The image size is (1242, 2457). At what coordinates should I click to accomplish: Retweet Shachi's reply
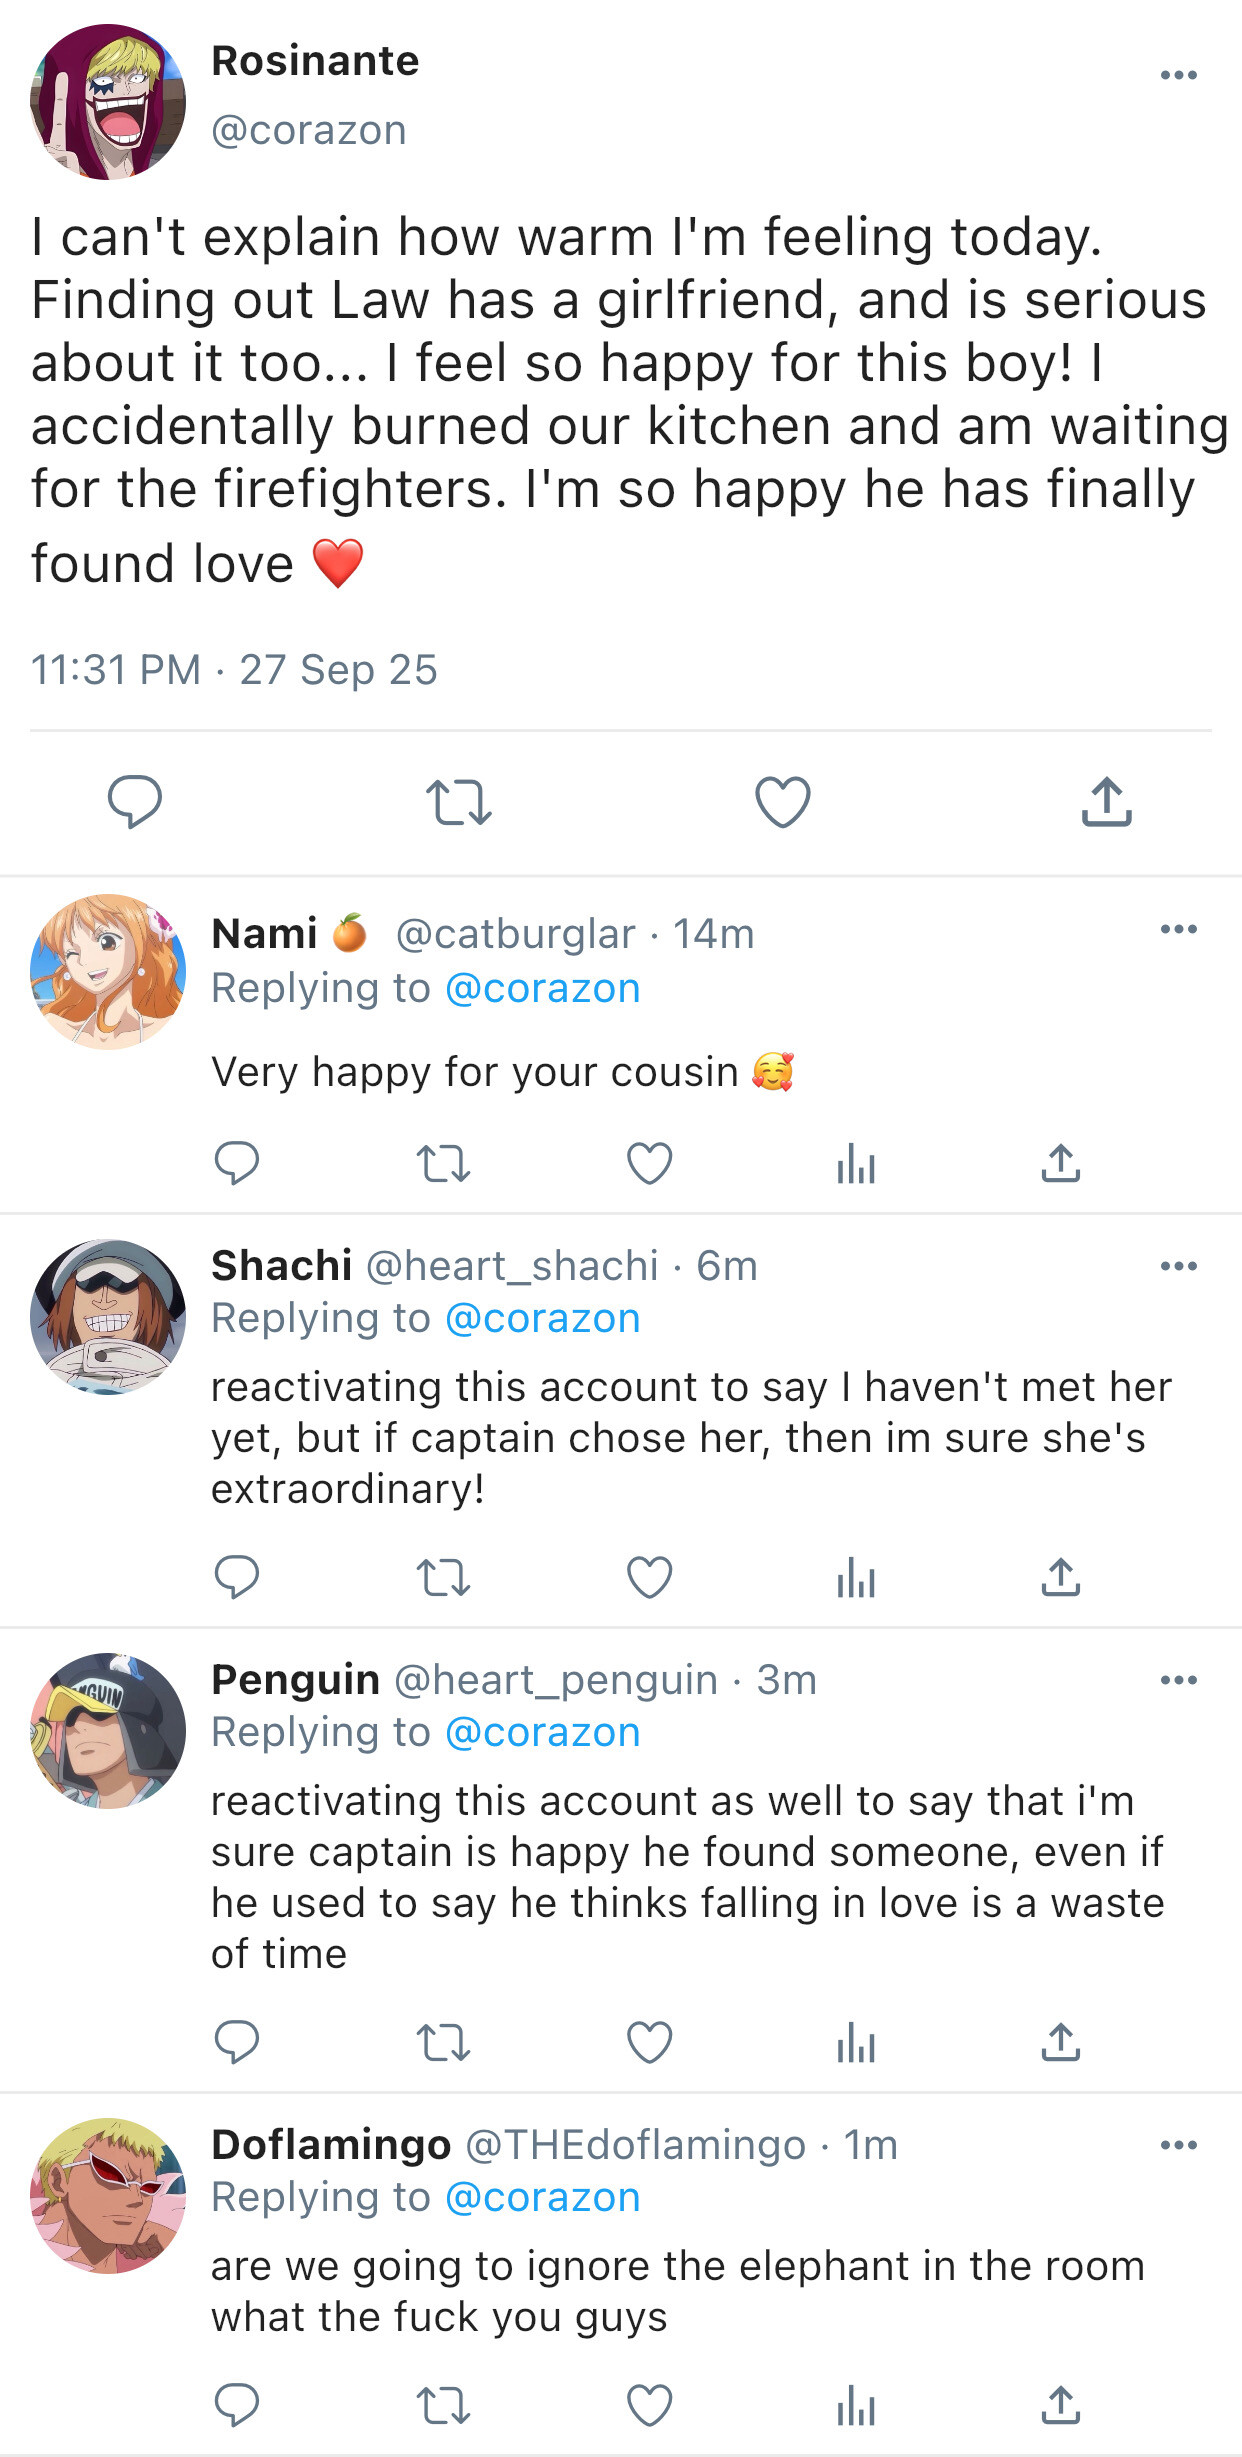pyautogui.click(x=443, y=1578)
